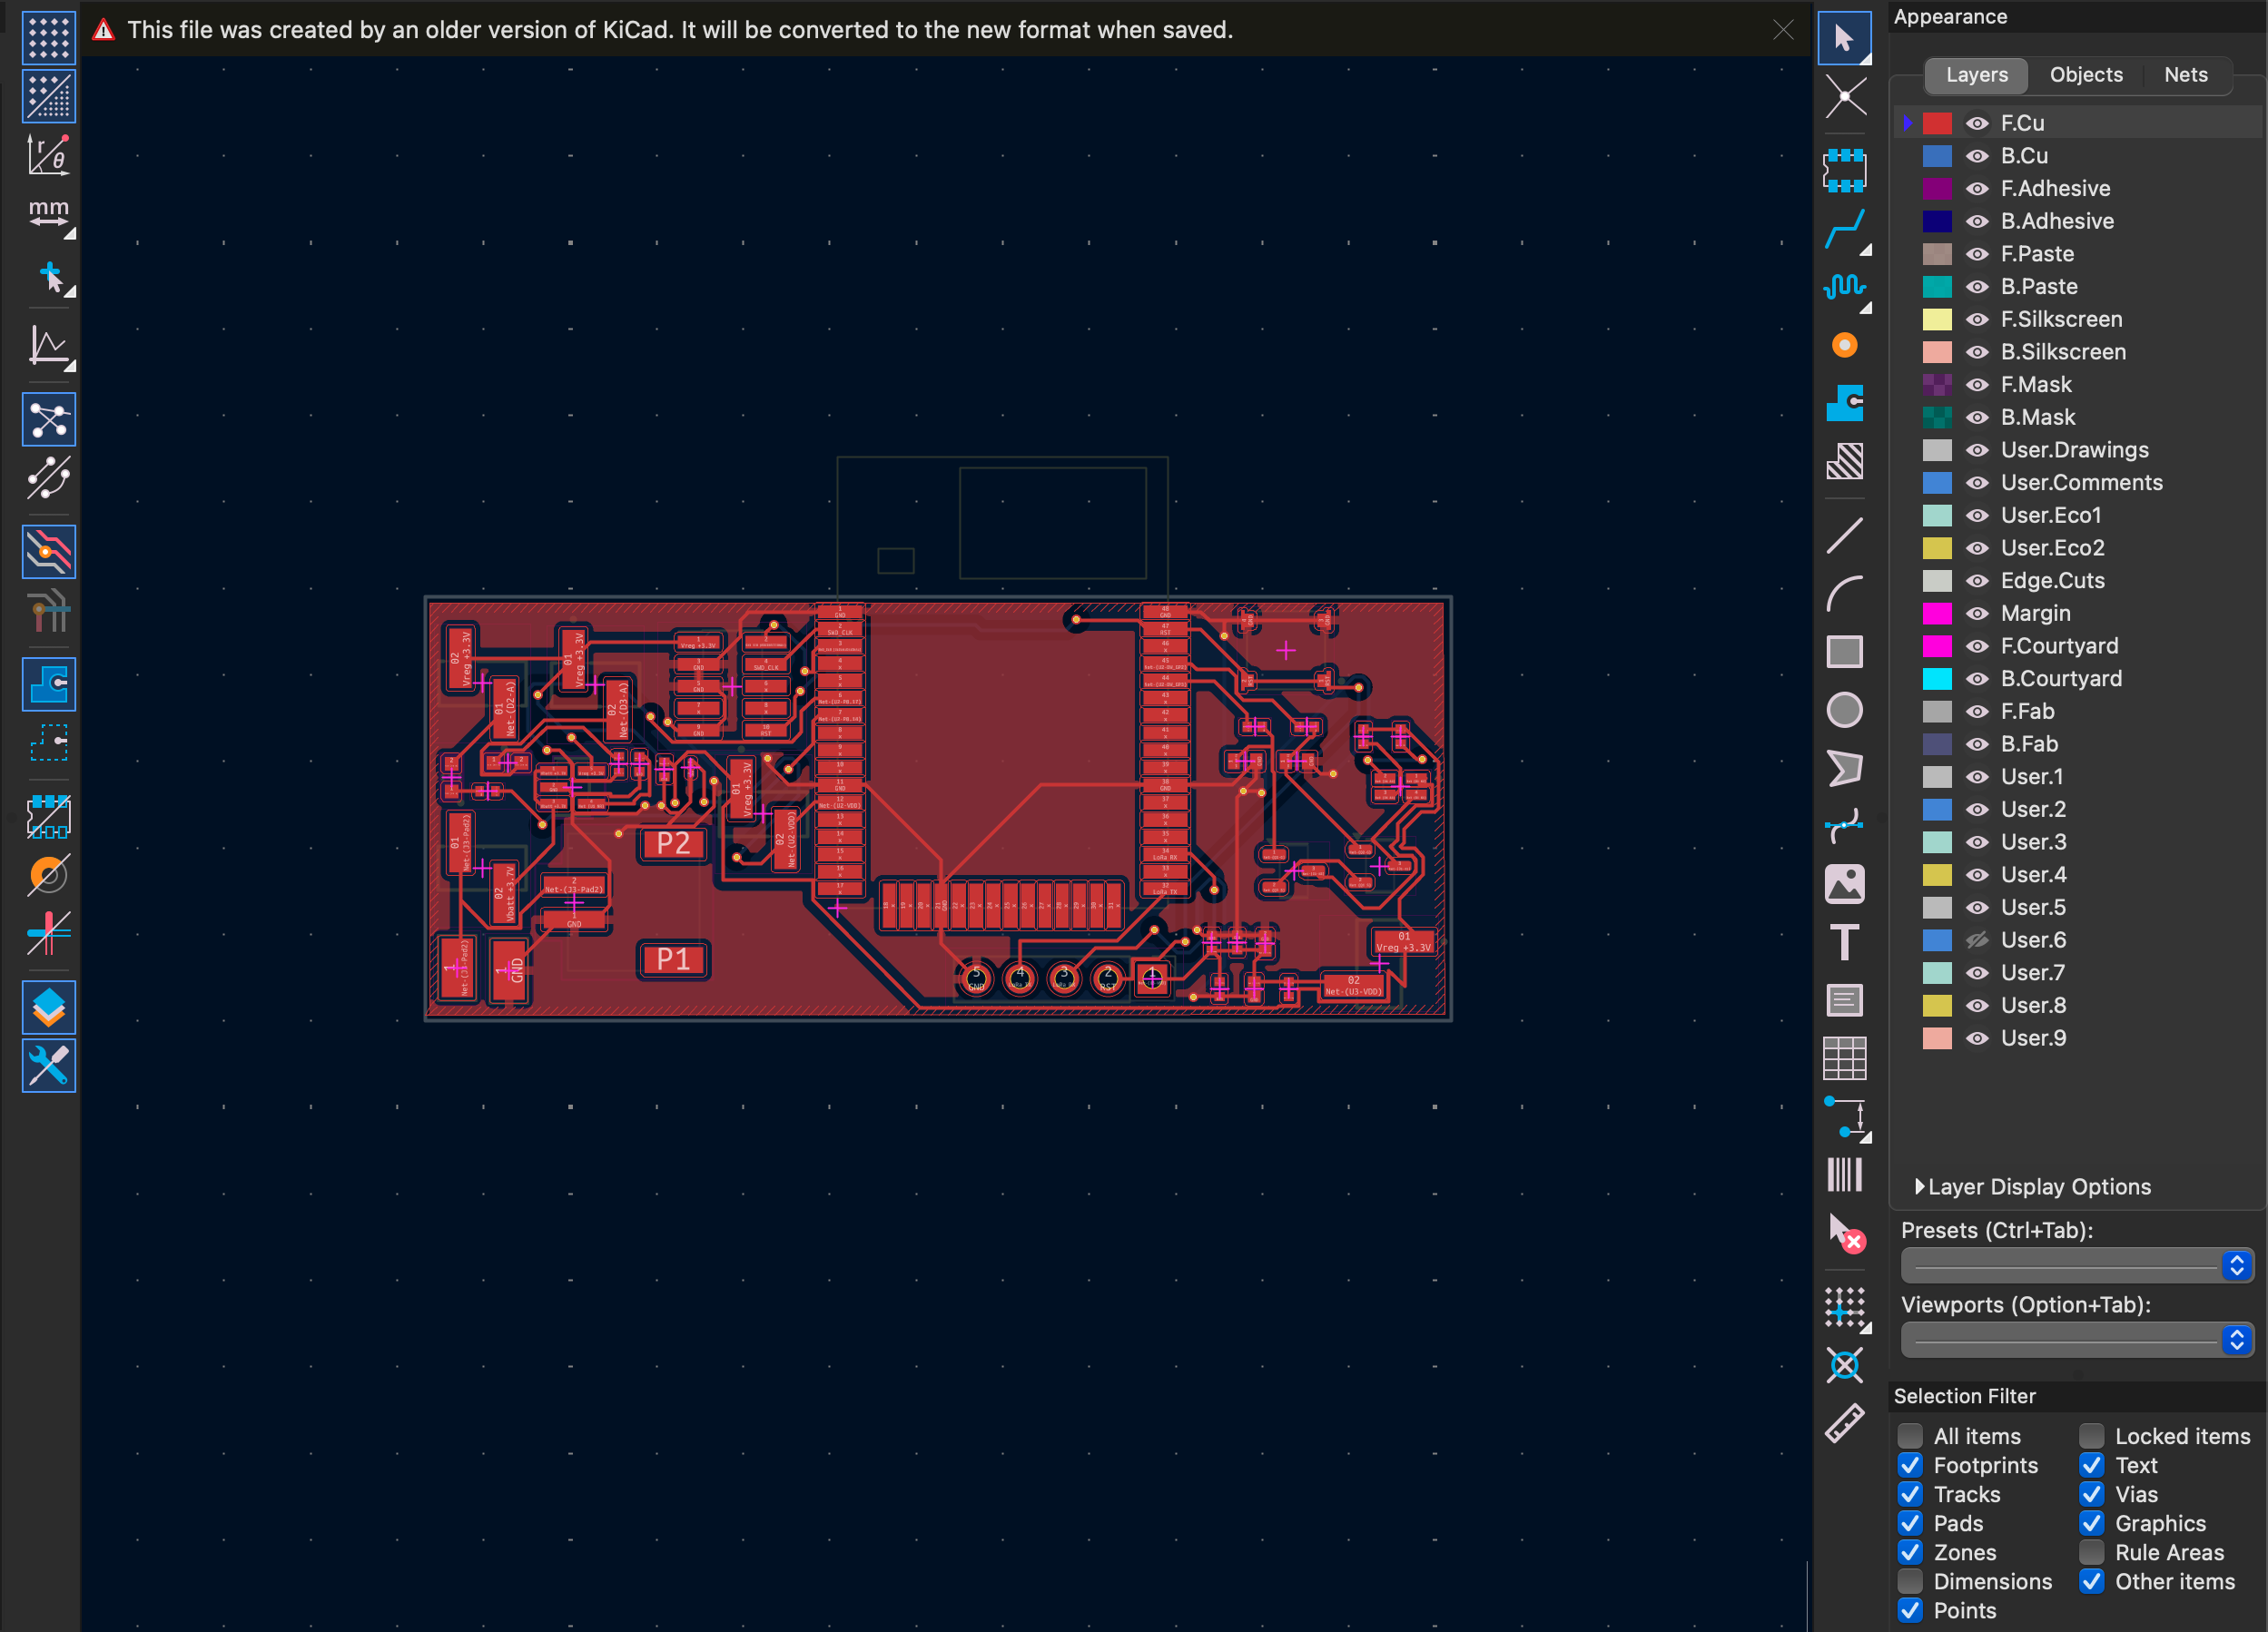Switch to the Objects tab
The height and width of the screenshot is (1632, 2268).
[x=2086, y=75]
